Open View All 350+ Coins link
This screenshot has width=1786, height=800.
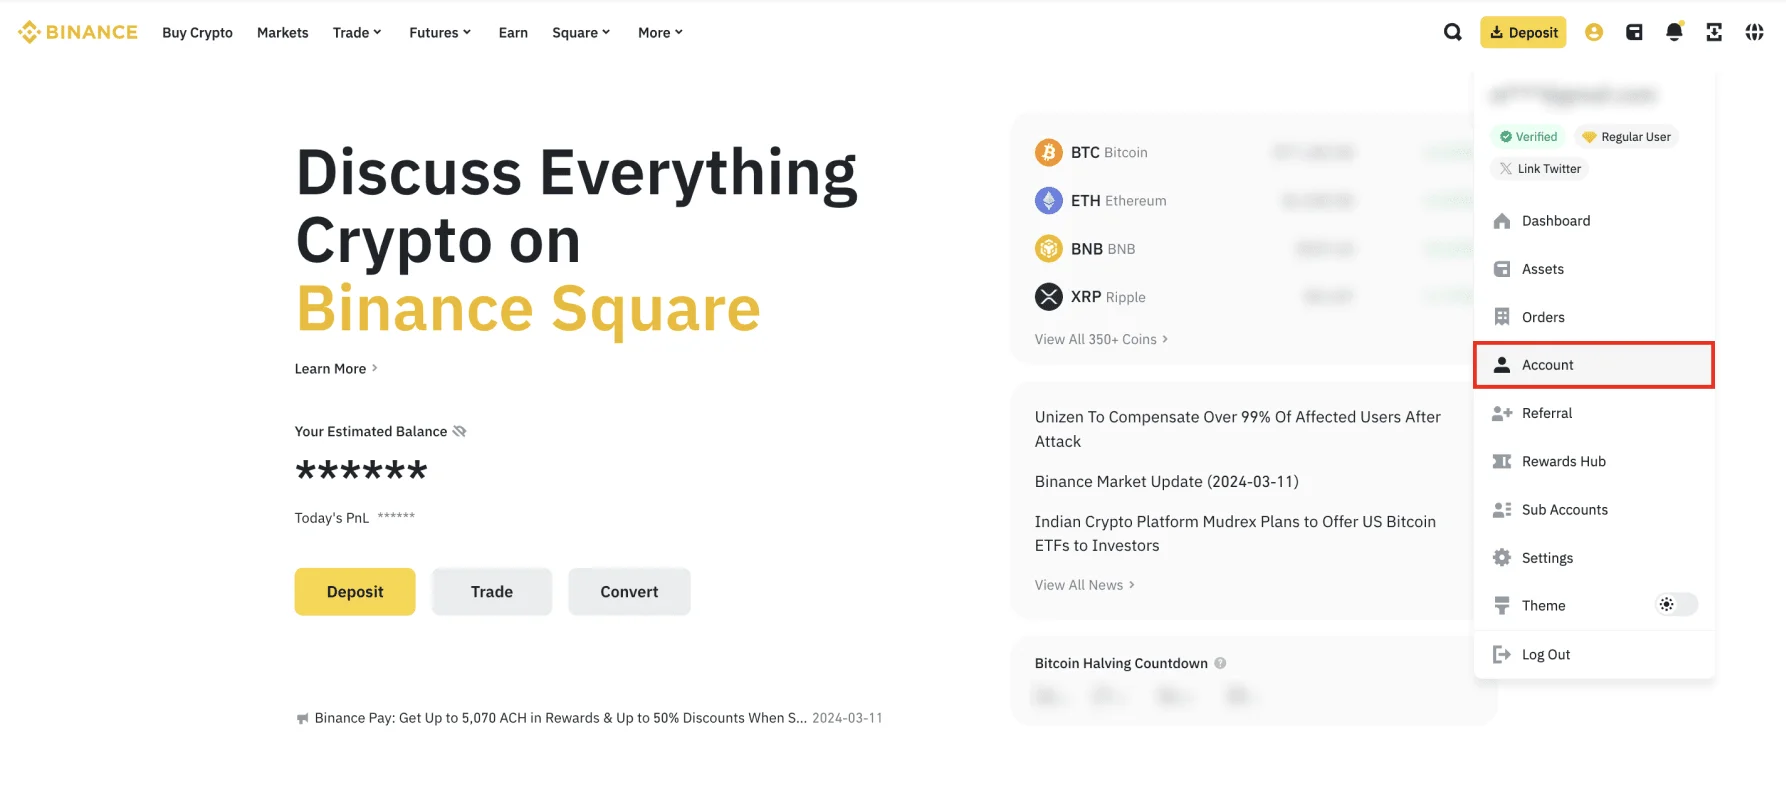coord(1100,339)
